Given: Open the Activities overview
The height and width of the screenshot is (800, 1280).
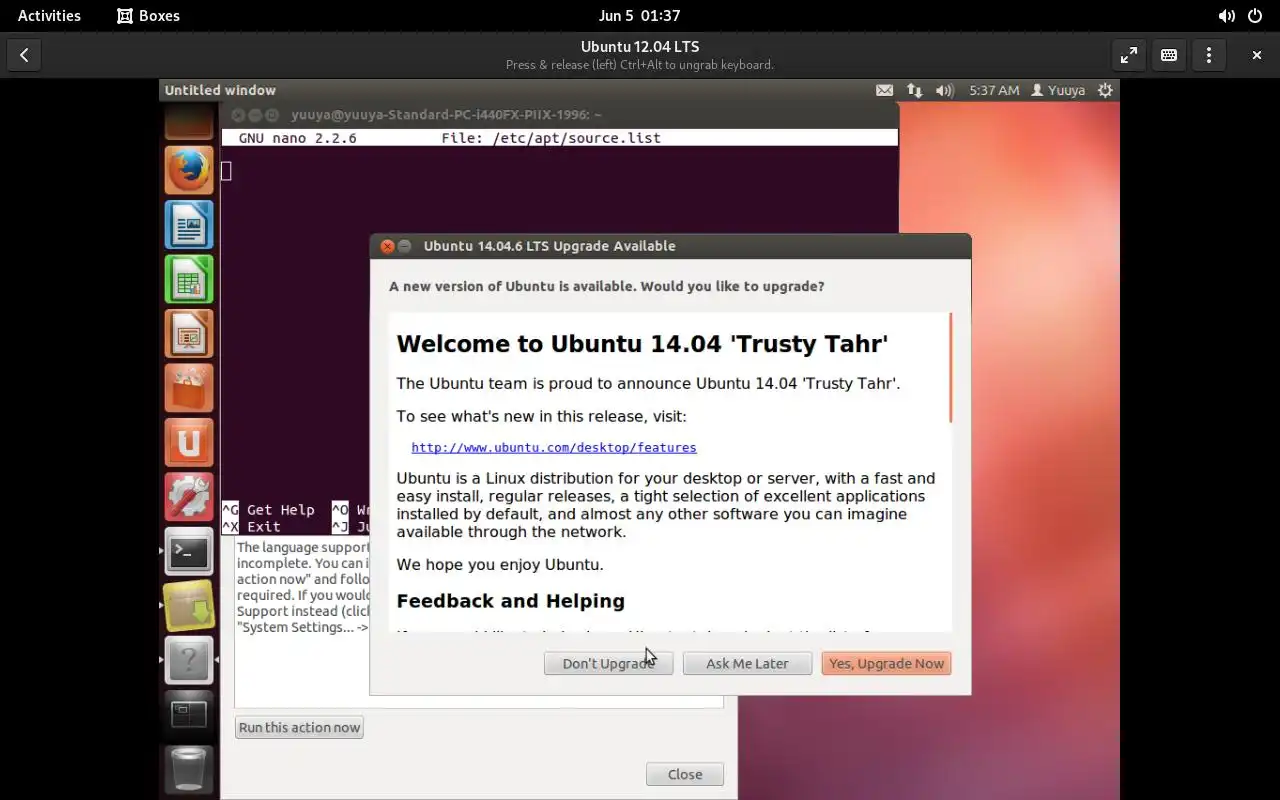Looking at the screenshot, I should tap(49, 16).
